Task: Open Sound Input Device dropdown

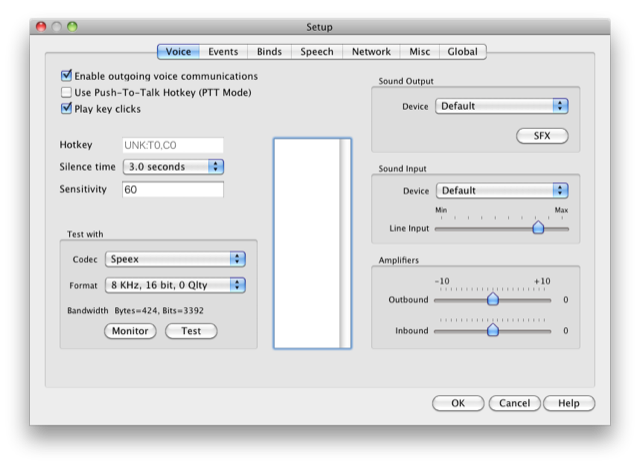Action: tap(501, 191)
